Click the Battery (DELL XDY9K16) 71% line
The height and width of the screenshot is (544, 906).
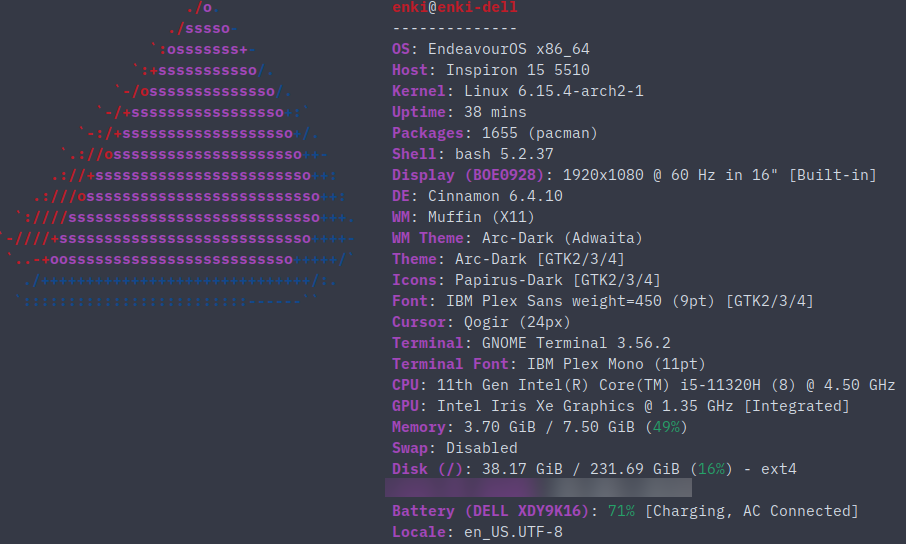(x=625, y=511)
